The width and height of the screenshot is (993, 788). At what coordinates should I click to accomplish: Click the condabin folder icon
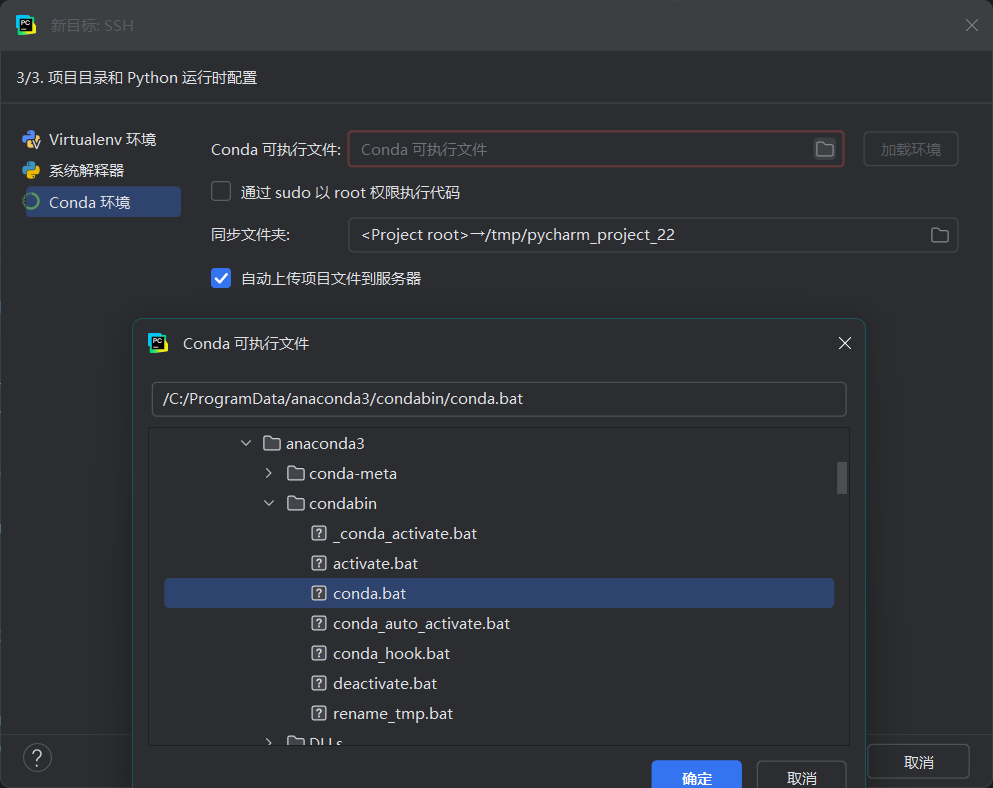click(x=296, y=503)
